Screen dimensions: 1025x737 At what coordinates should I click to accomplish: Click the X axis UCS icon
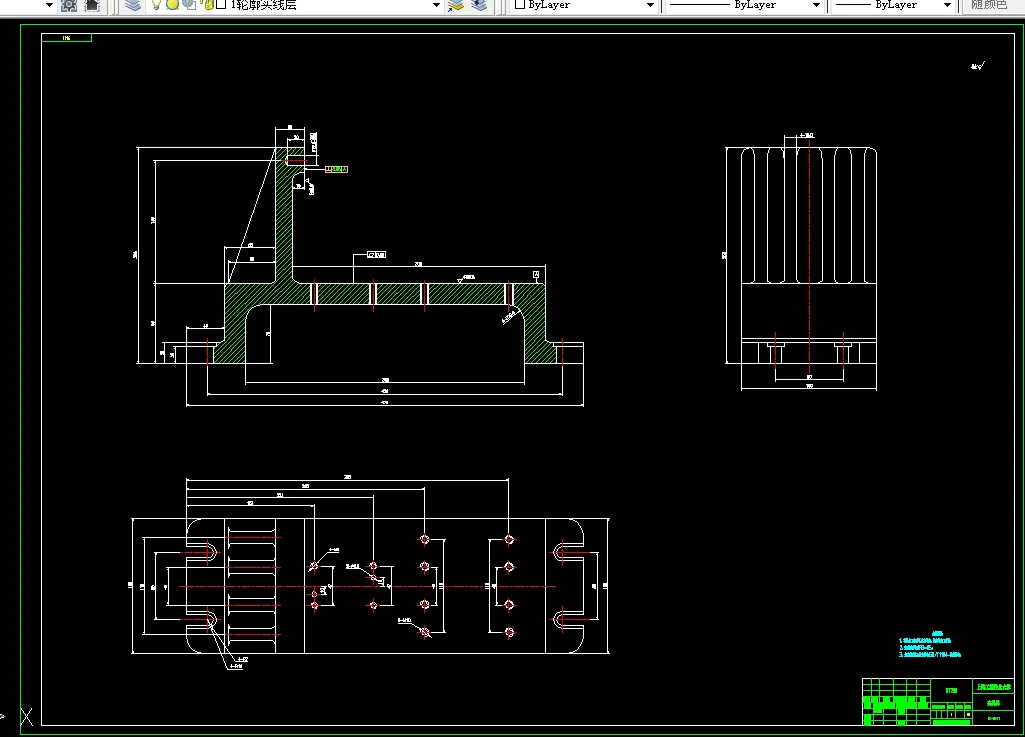[26, 717]
